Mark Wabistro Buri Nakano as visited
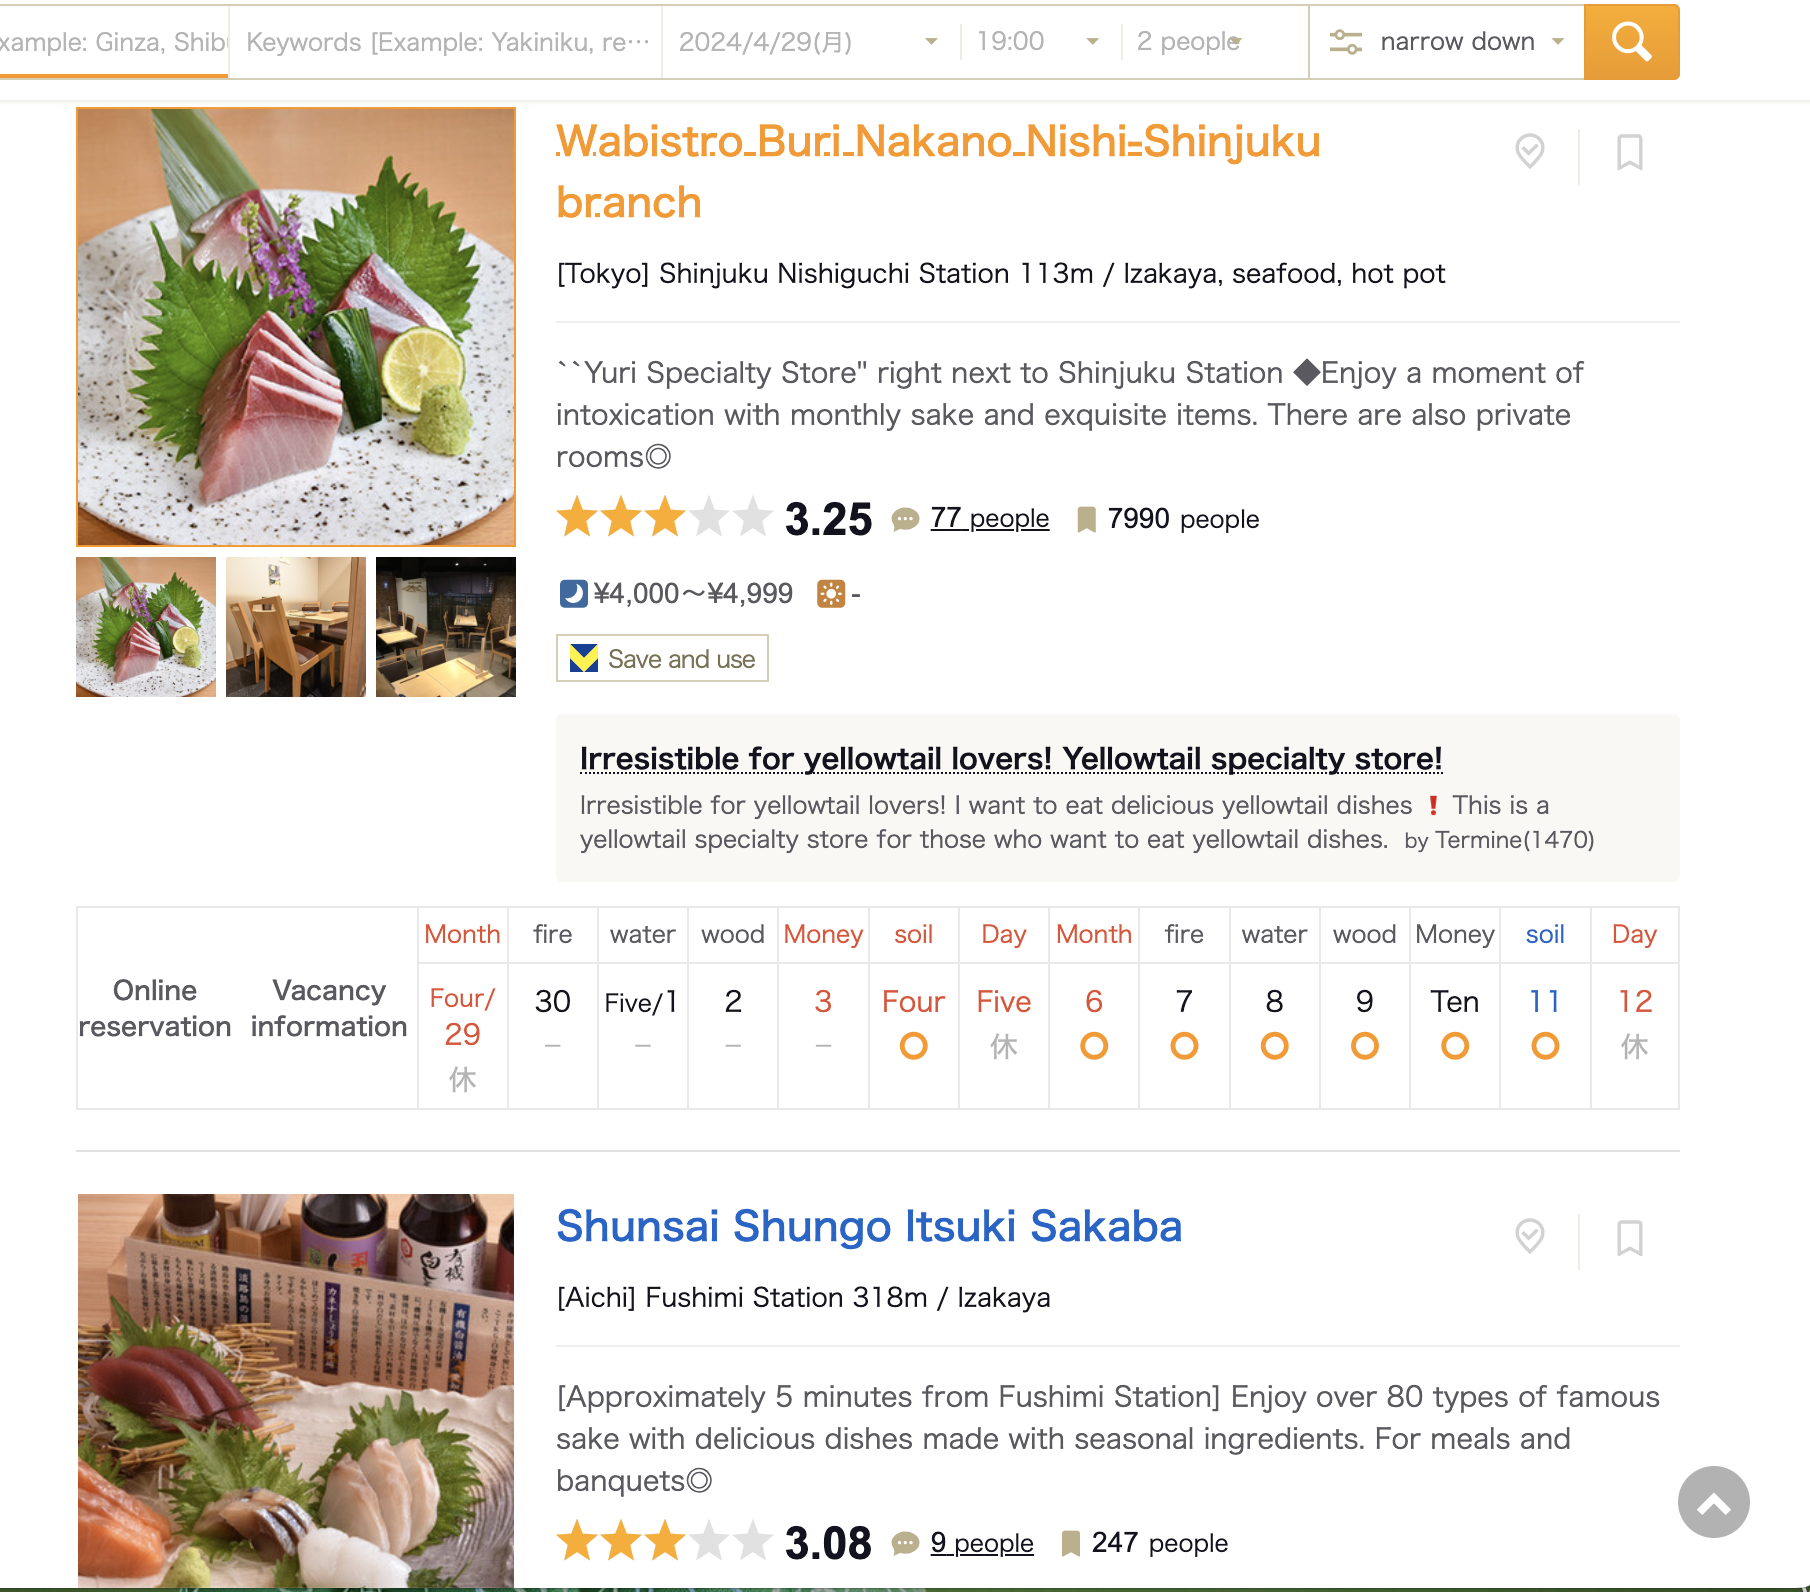Viewport: 1810px width, 1592px height. pos(1529,152)
